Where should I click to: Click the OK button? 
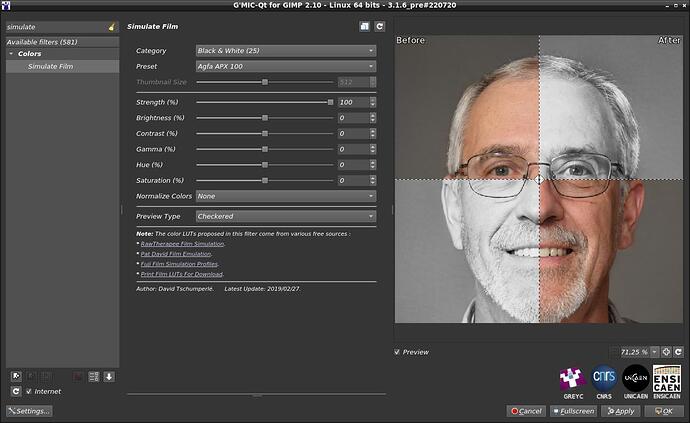pos(664,411)
